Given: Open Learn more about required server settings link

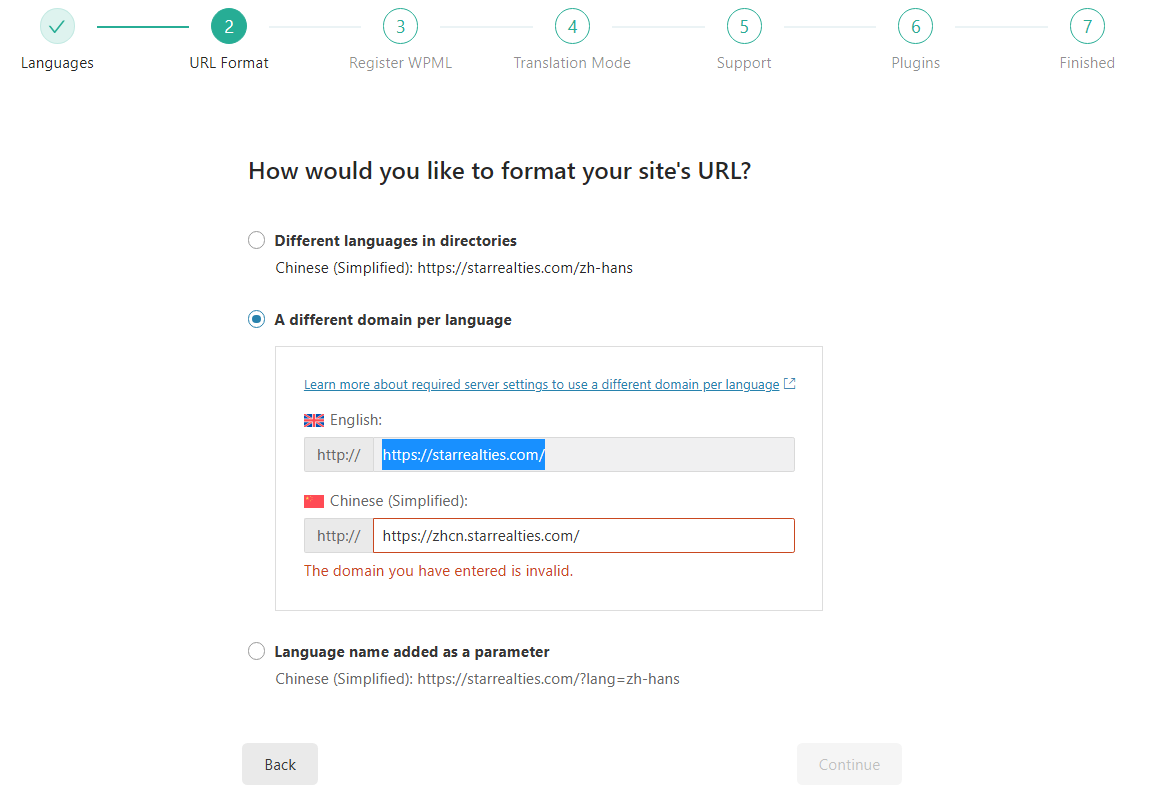Looking at the screenshot, I should pyautogui.click(x=541, y=384).
